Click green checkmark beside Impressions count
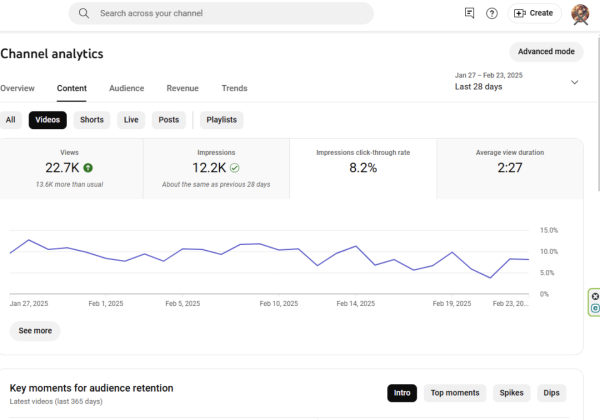Viewport: 600px width, 420px height. tap(234, 168)
